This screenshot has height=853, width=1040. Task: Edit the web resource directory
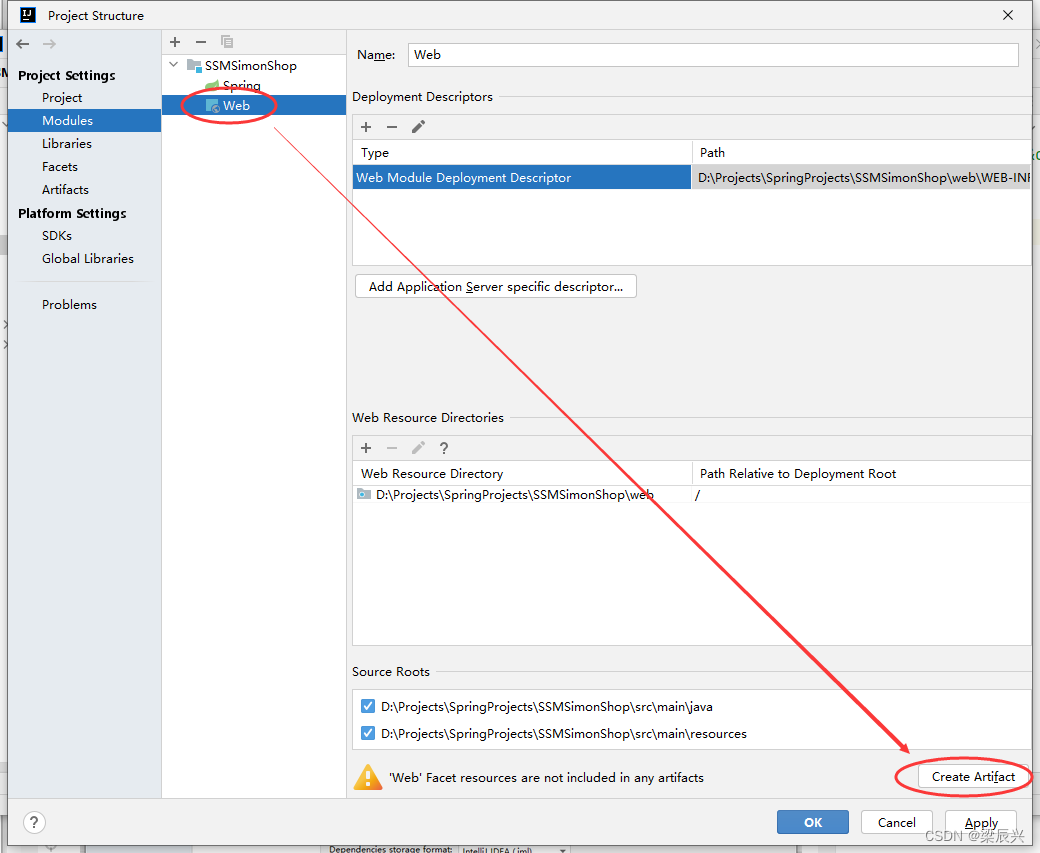[418, 448]
